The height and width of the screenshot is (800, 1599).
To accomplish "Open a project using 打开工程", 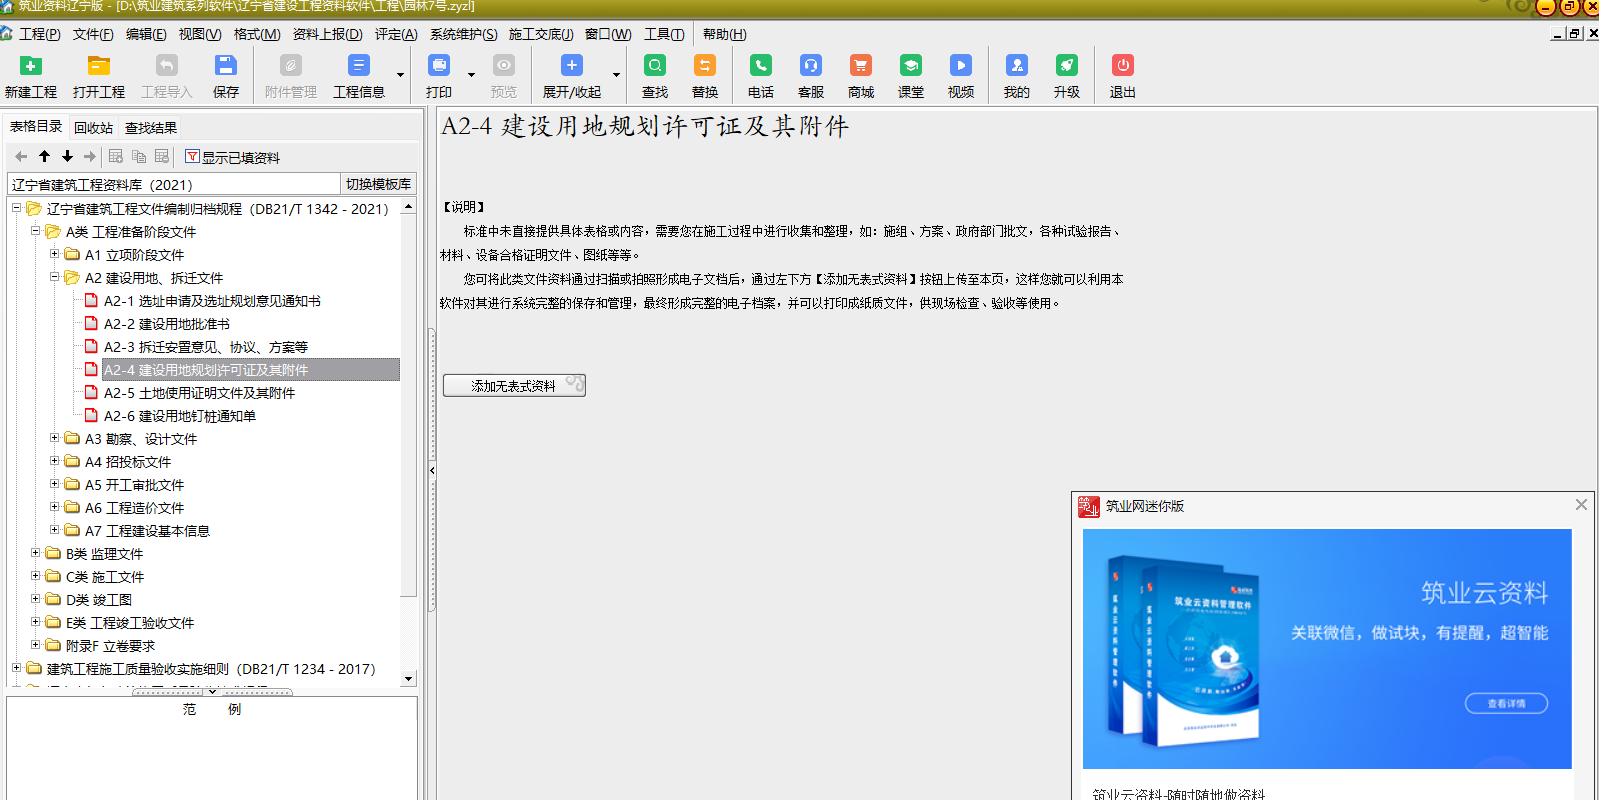I will [99, 77].
